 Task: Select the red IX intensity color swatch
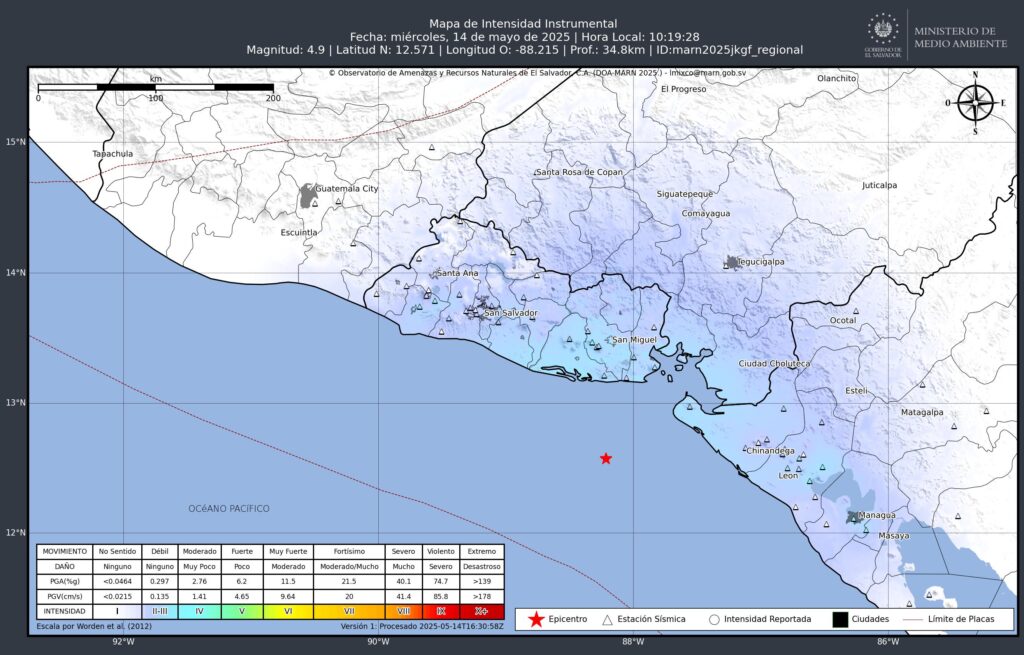(x=441, y=611)
